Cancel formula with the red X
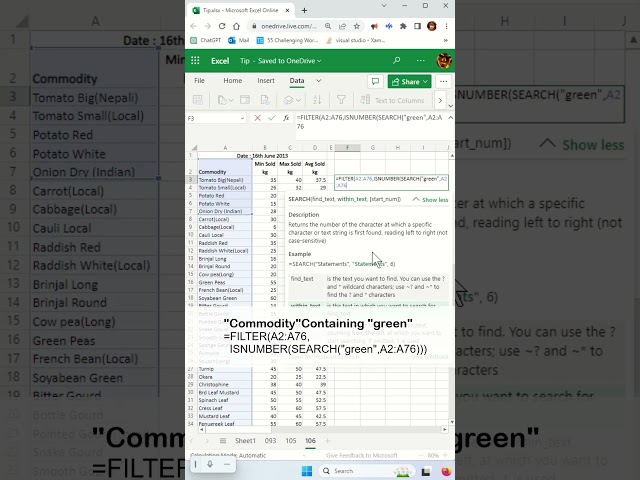The width and height of the screenshot is (640, 480). pos(257,118)
